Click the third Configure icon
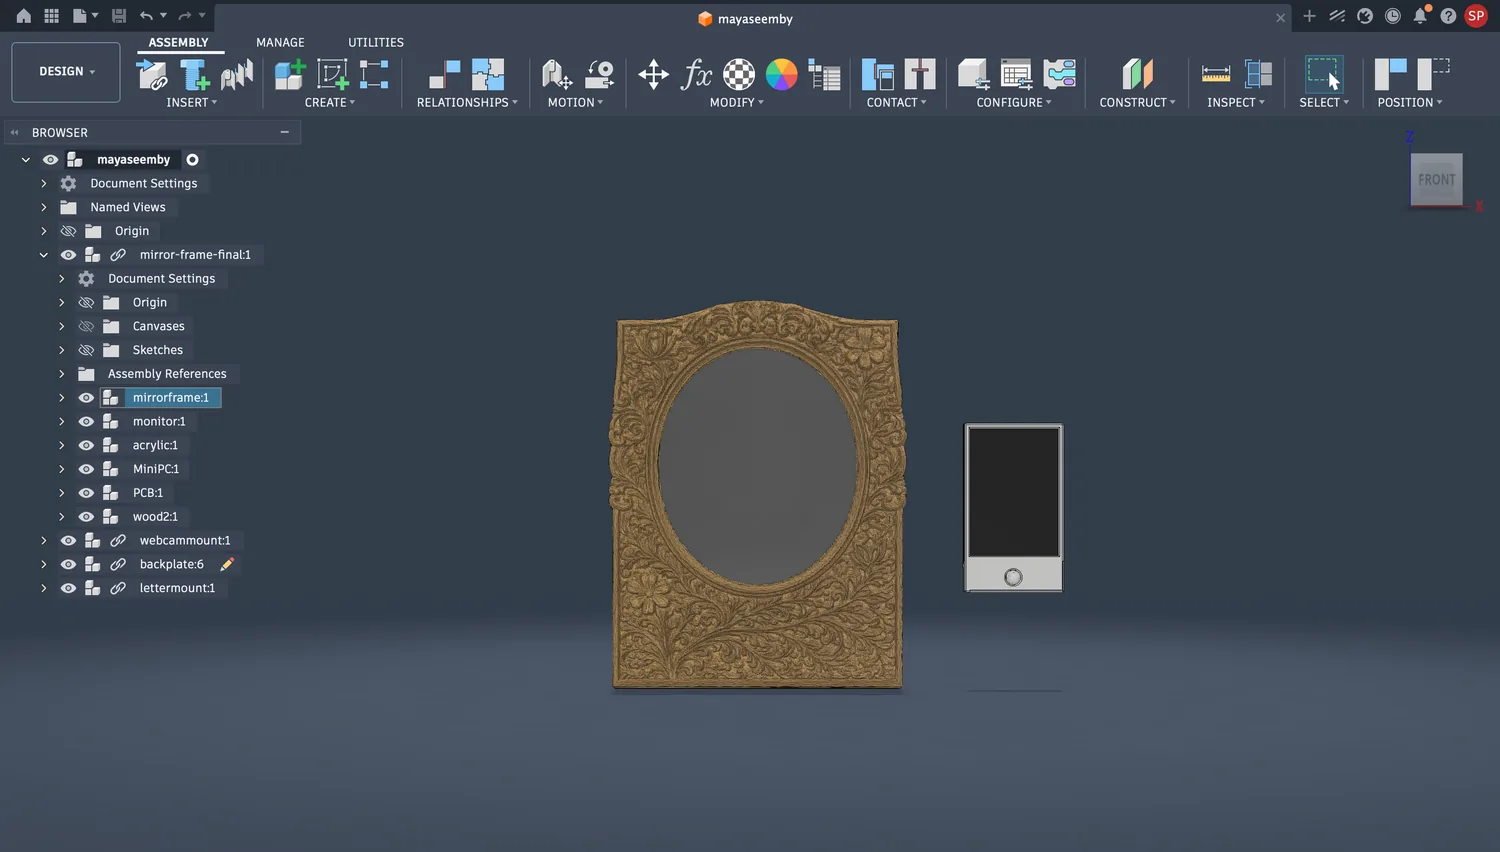The height and width of the screenshot is (852, 1500). point(1060,75)
